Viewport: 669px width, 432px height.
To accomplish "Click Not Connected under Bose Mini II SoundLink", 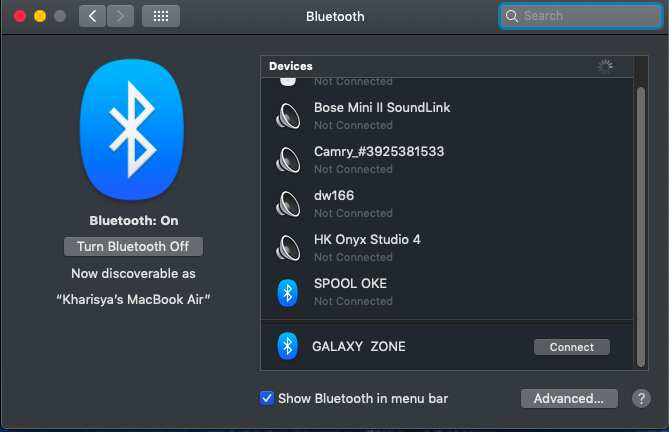I will 353,125.
